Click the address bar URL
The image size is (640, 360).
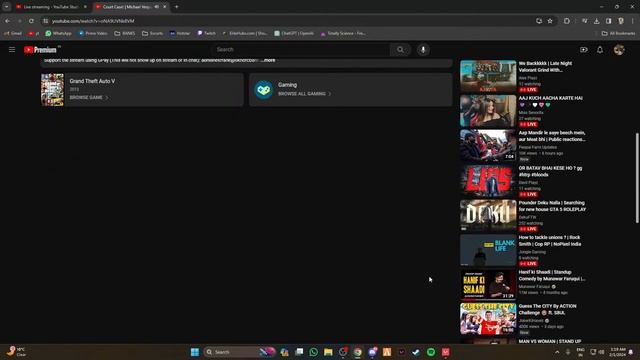pyautogui.click(x=93, y=21)
